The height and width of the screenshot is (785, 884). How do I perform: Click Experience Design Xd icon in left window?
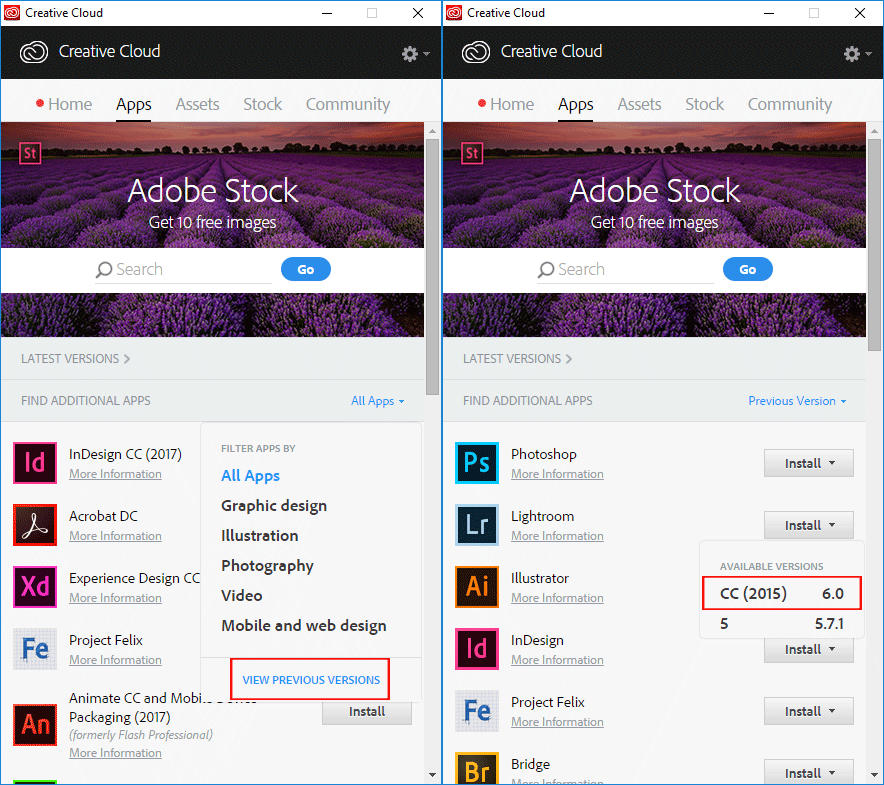[35, 587]
